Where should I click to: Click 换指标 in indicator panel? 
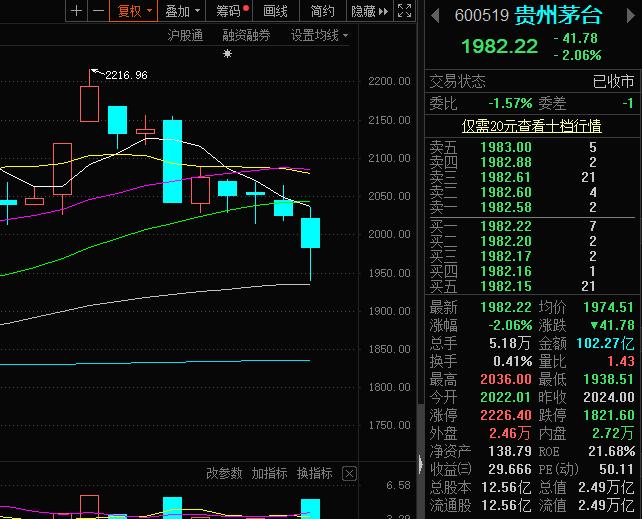(314, 474)
